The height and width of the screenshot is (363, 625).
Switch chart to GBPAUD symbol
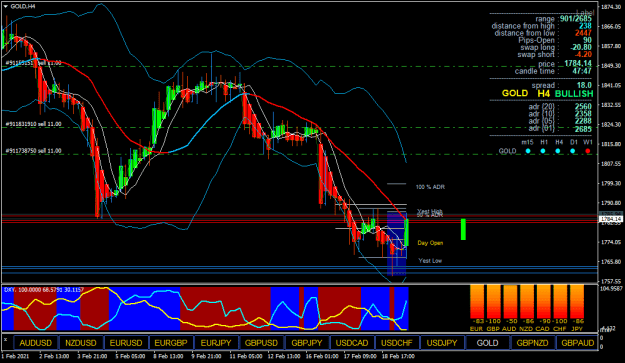pyautogui.click(x=577, y=343)
